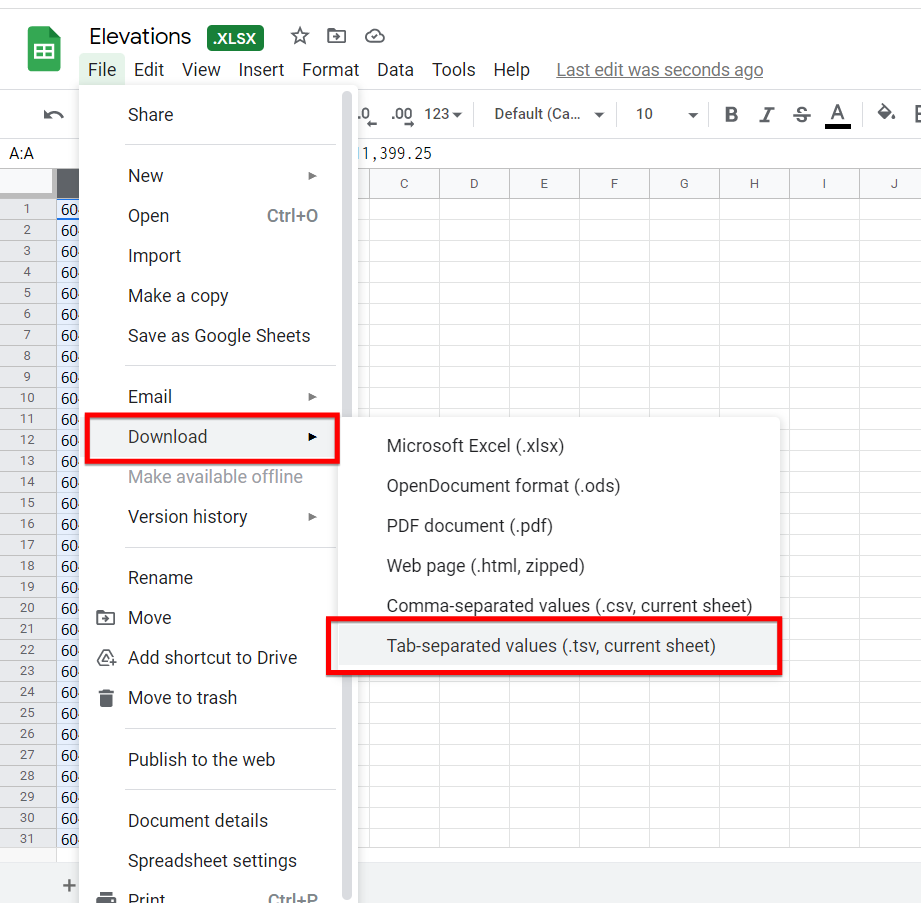Click the Drive shortcut icon in File menu
Screen dimensions: 921x903
(x=106, y=657)
